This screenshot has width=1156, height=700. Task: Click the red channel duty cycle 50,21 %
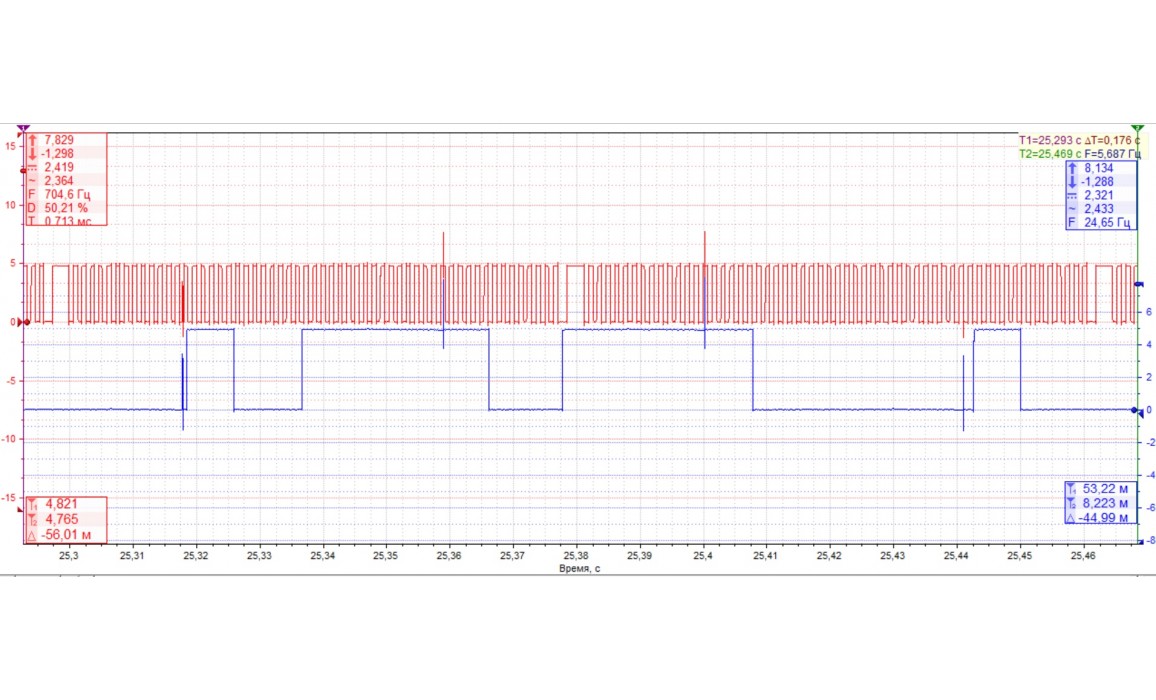67,207
